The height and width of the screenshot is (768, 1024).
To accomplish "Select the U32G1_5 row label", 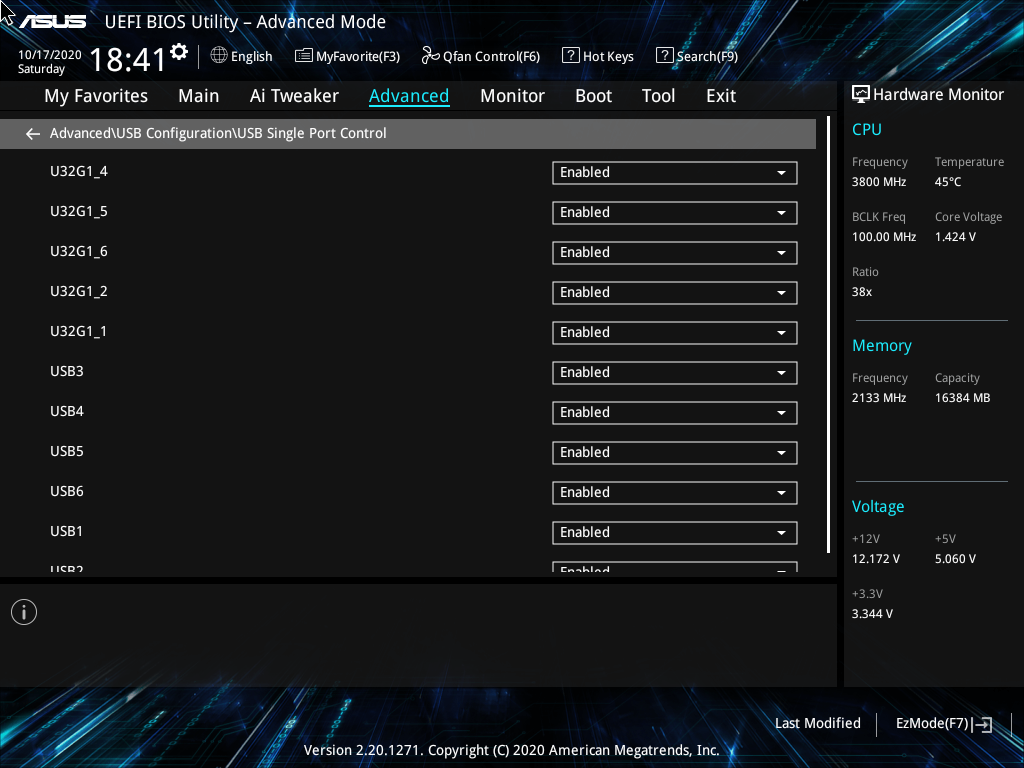I will point(78,212).
